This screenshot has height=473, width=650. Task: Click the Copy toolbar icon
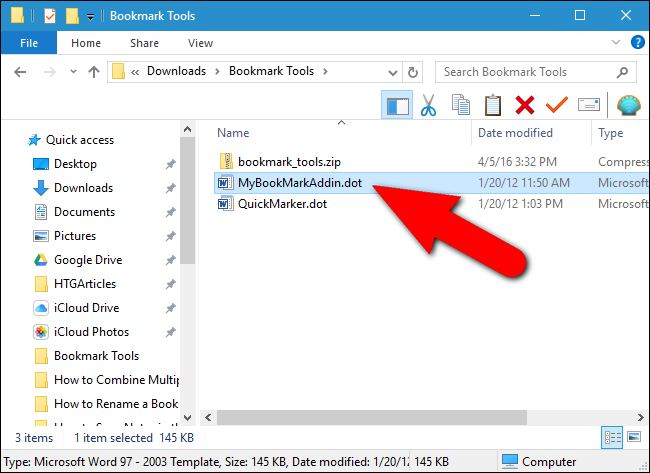(x=461, y=105)
